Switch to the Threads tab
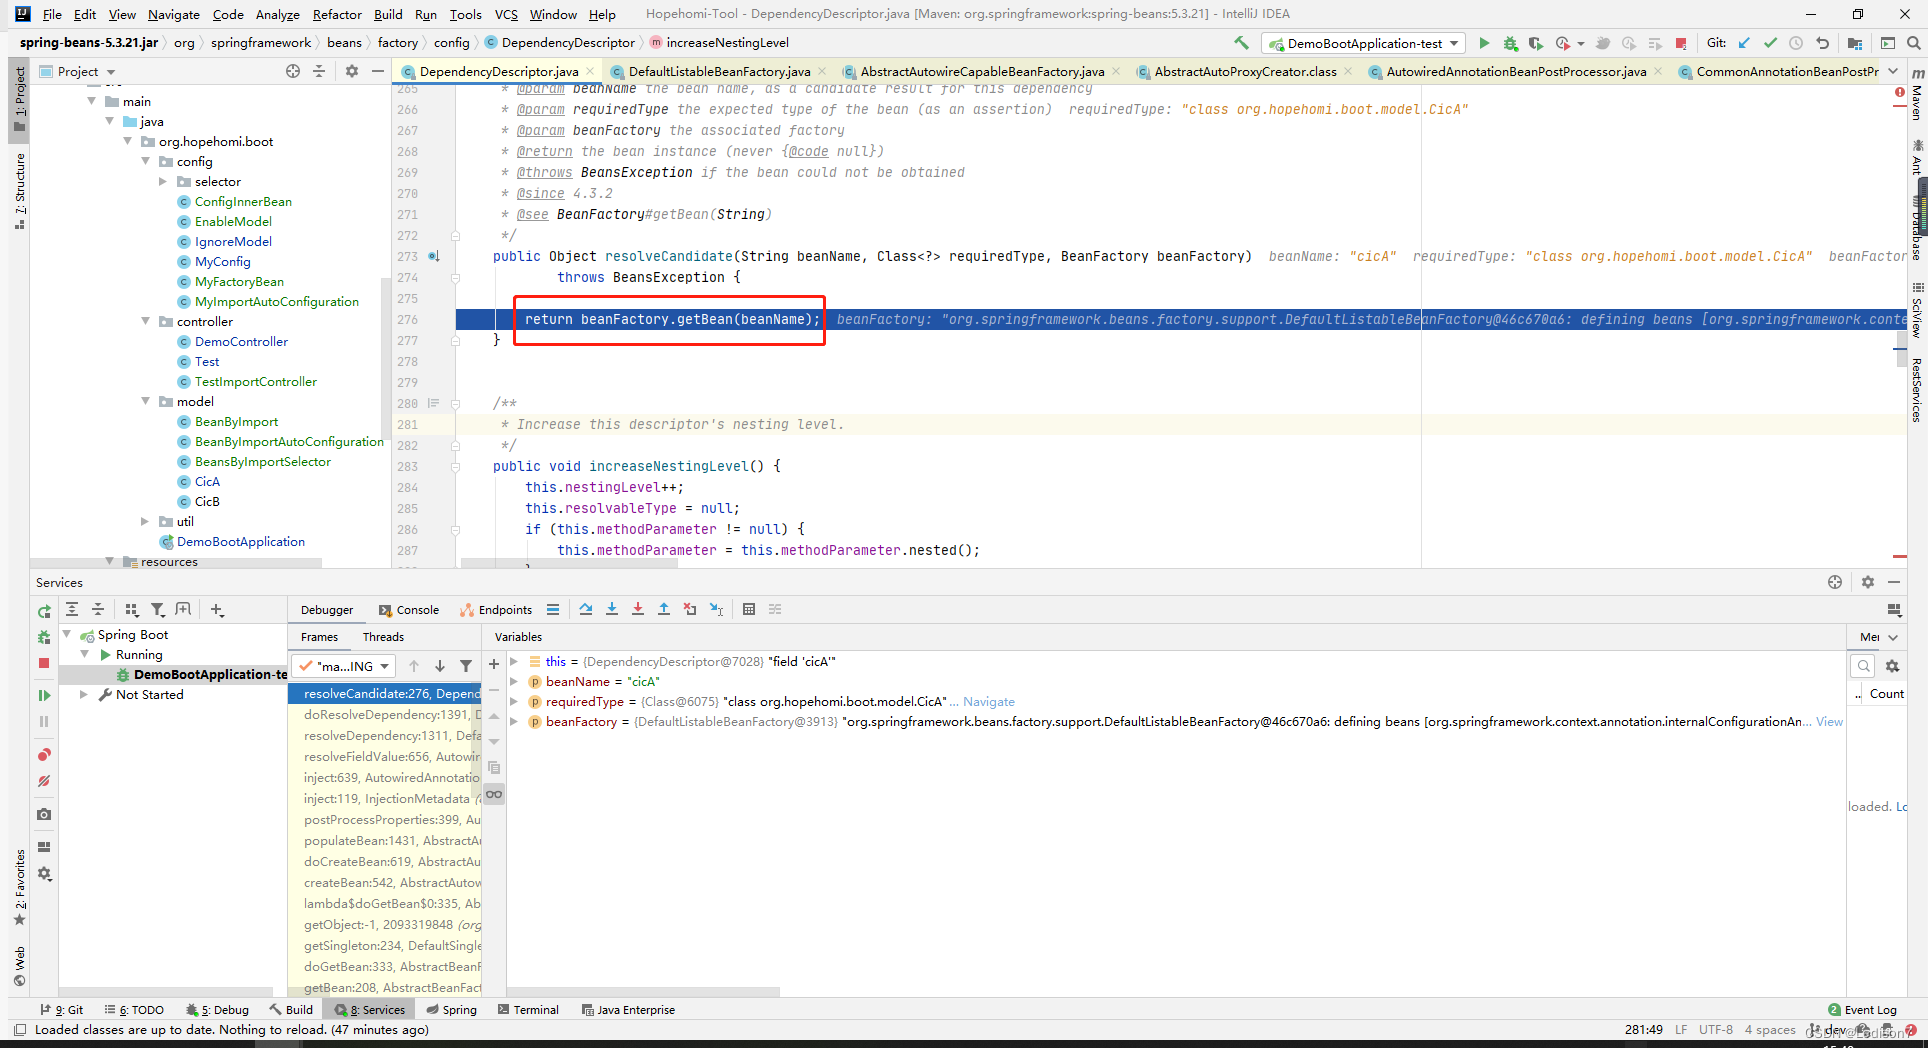This screenshot has height=1048, width=1928. 383,637
